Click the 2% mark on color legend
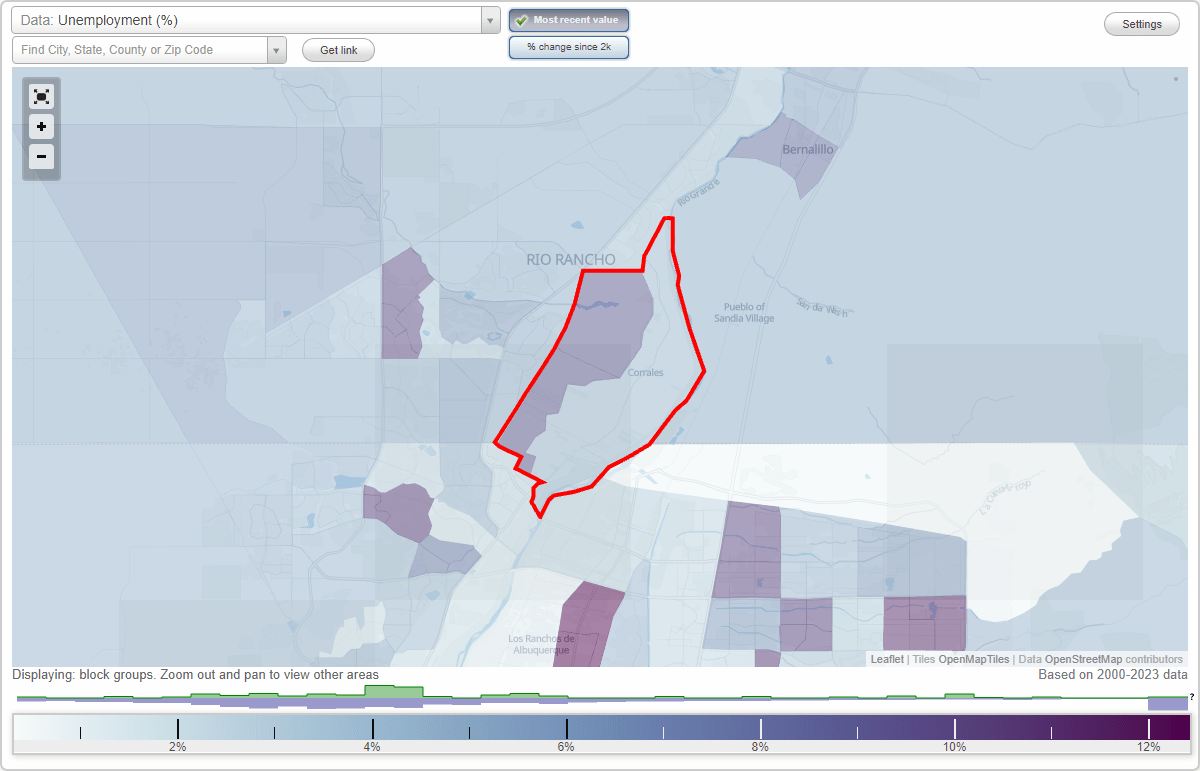Screen dimensions: 1200x771 click(x=177, y=729)
